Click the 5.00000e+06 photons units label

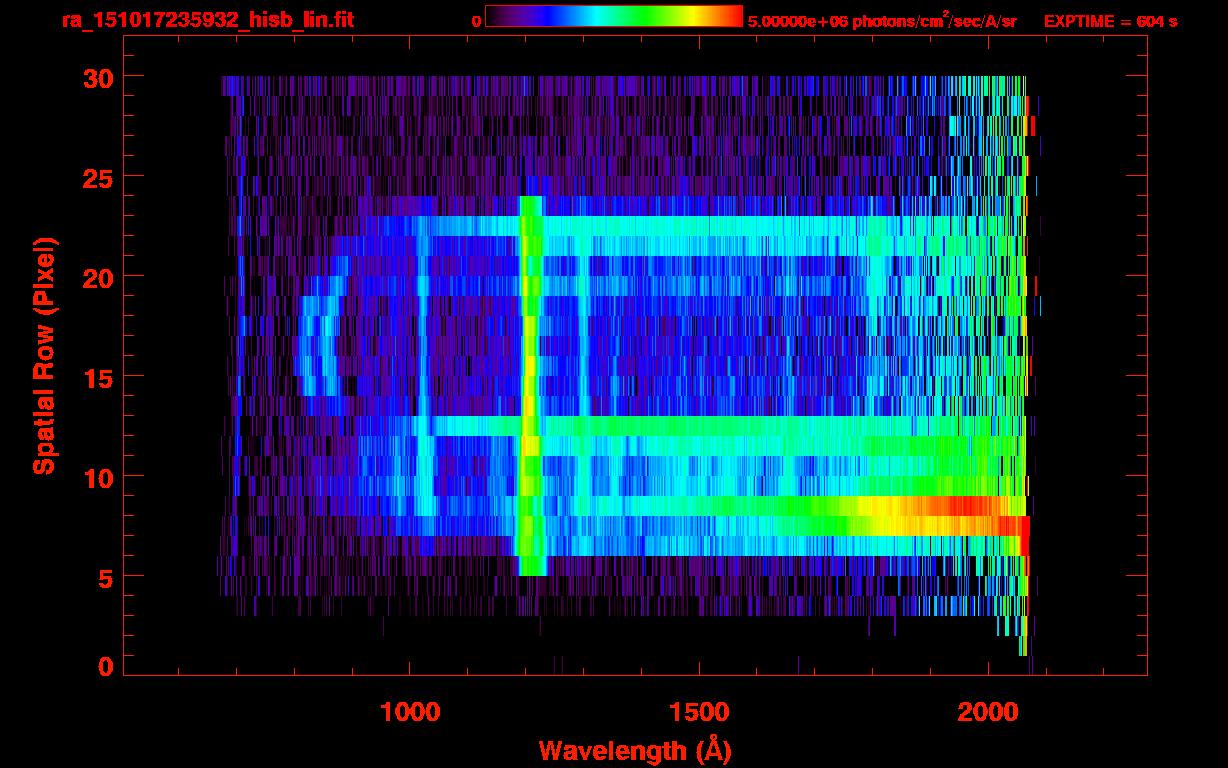882,20
